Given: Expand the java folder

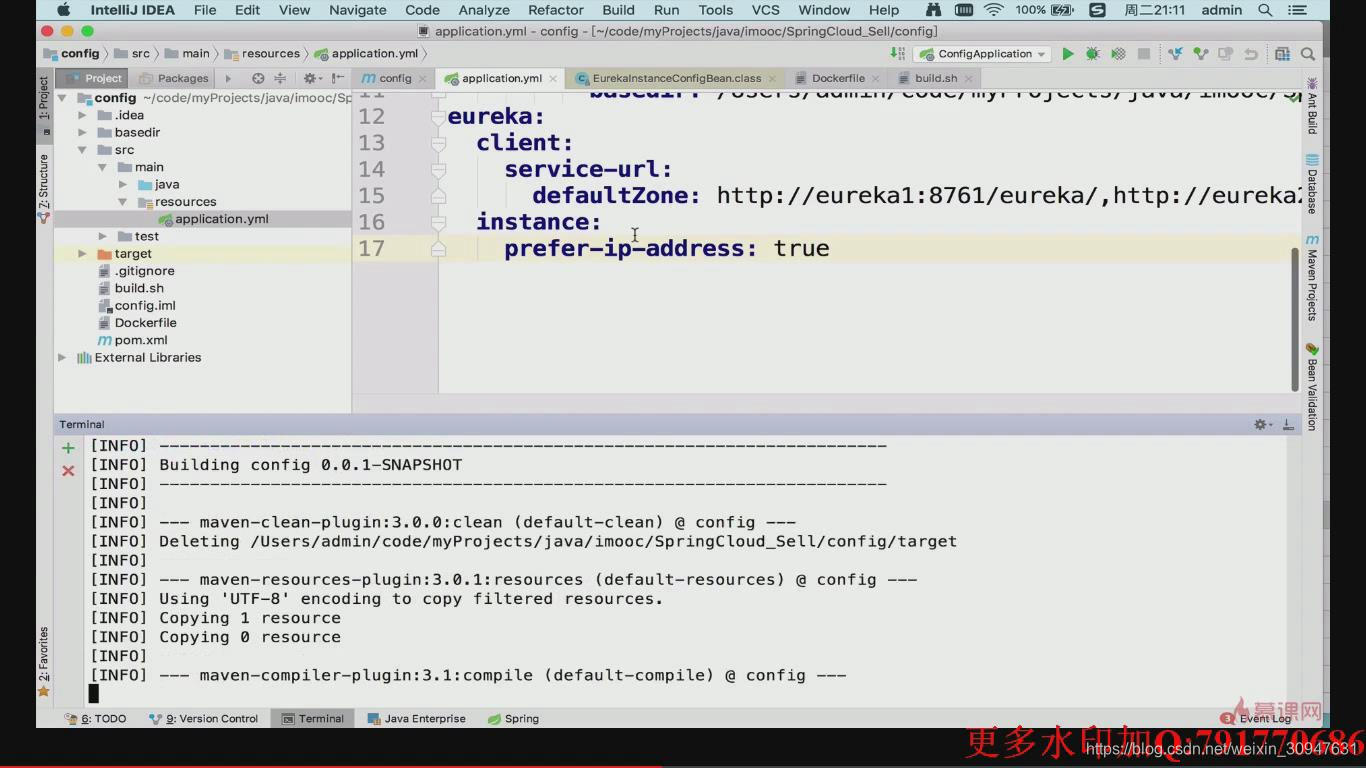Looking at the screenshot, I should click(122, 184).
